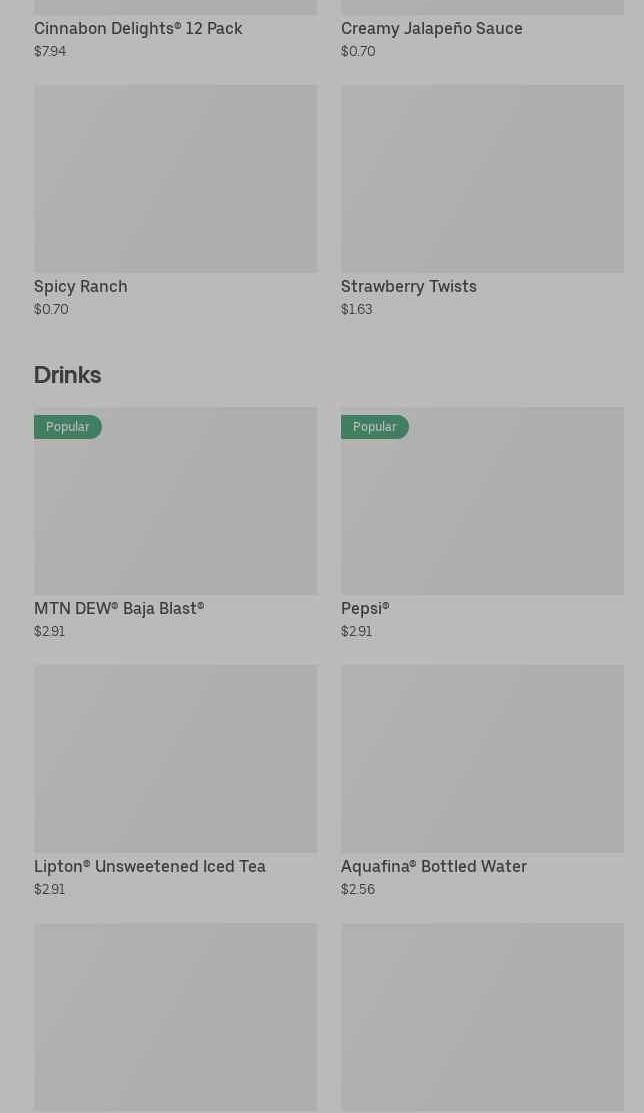The width and height of the screenshot is (644, 1113).
Task: Choose the Aquafina Bottled Water title
Action: [x=433, y=866]
